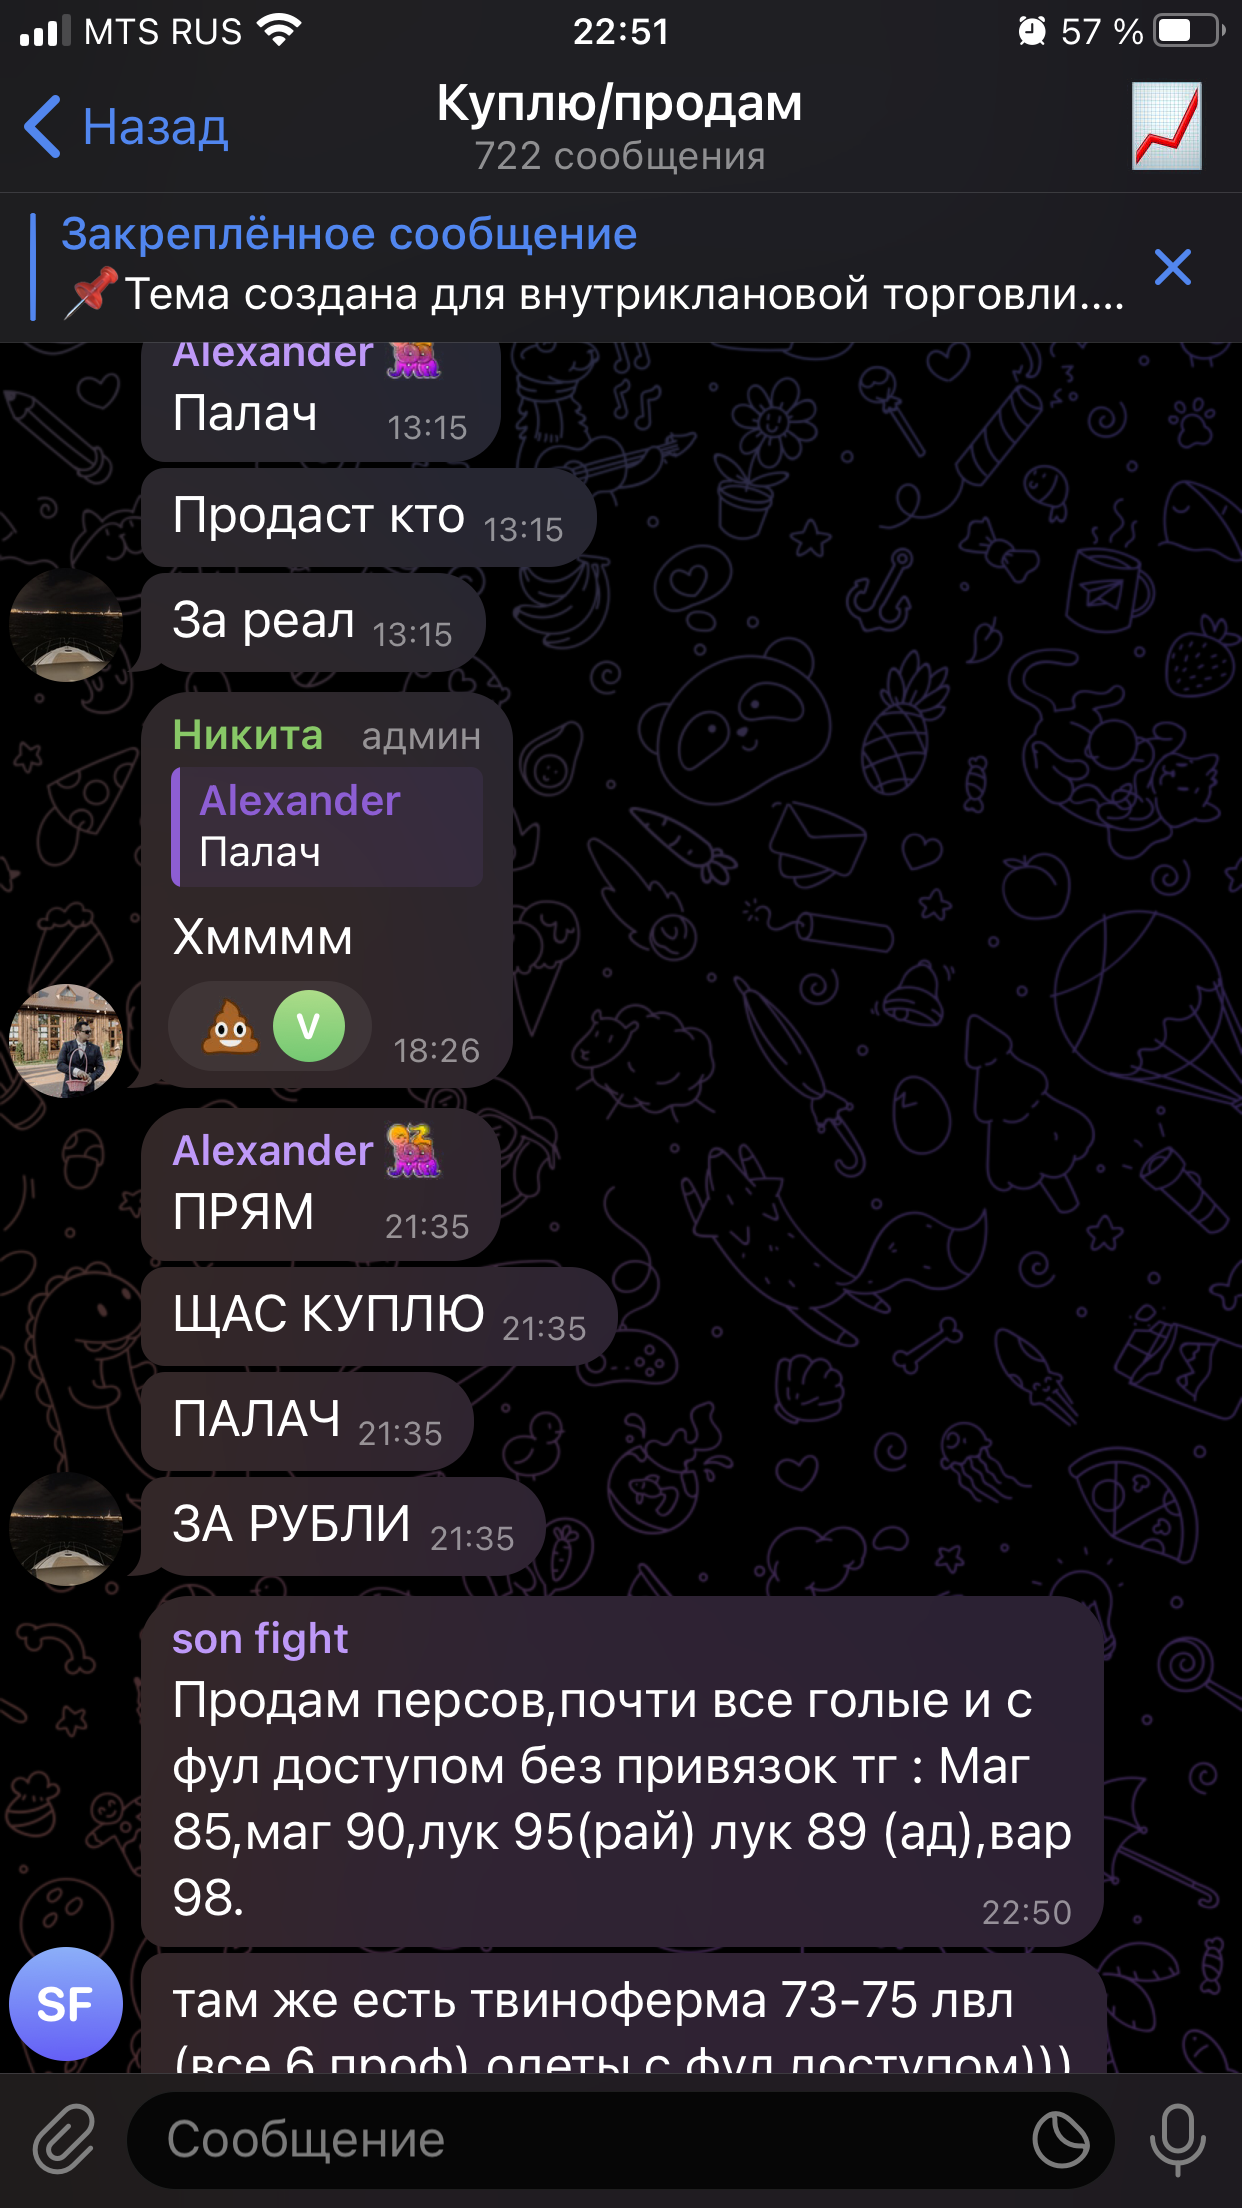
Task: Tap the back chevron arrow
Action: (43, 127)
